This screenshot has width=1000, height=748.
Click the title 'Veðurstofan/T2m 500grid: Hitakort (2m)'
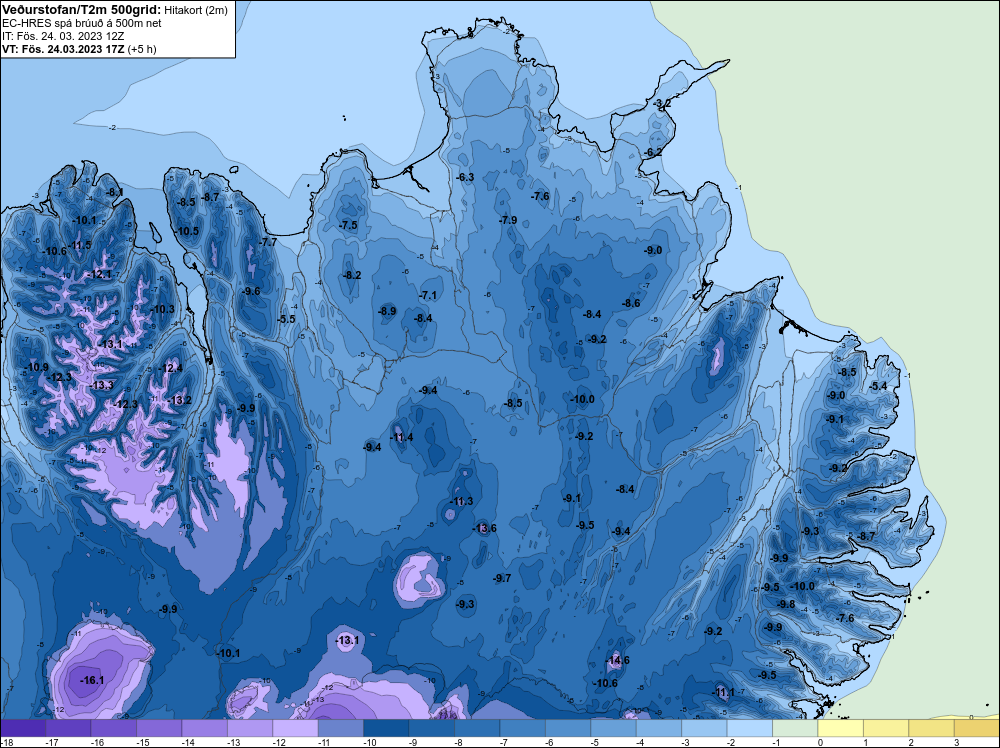tap(114, 10)
